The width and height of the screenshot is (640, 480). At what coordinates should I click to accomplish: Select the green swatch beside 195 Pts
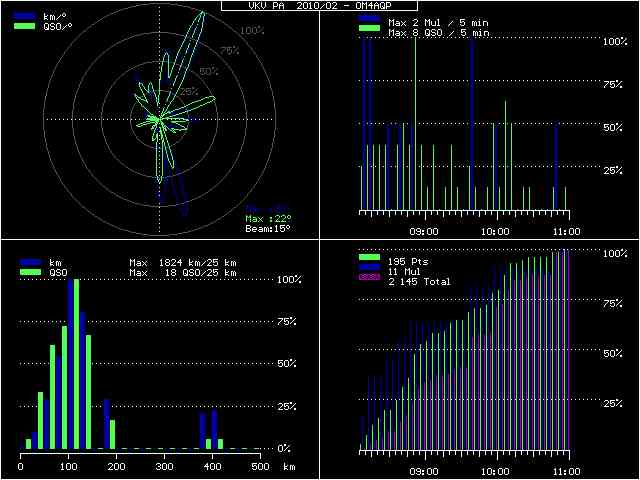point(369,257)
